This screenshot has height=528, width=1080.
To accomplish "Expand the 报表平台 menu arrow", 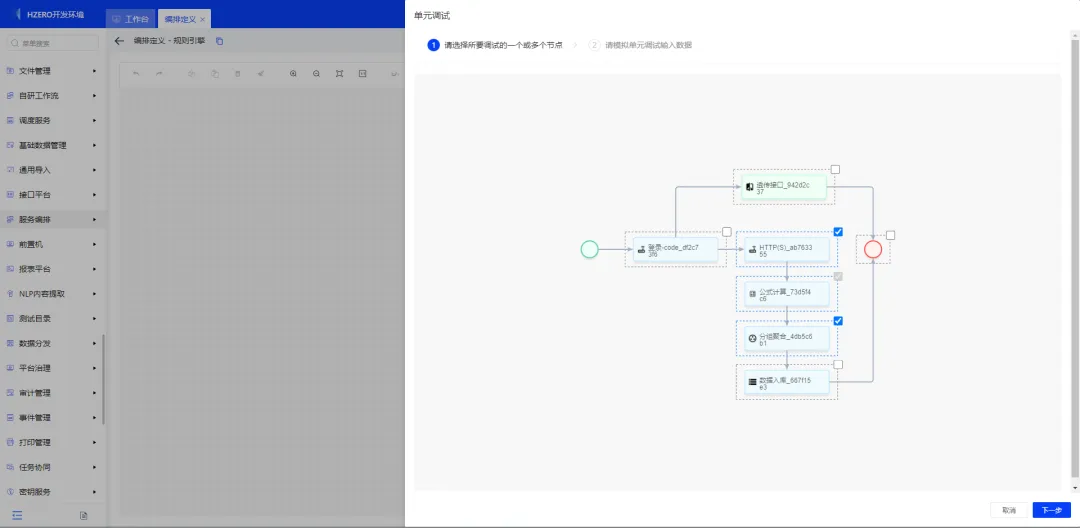I will pos(94,269).
